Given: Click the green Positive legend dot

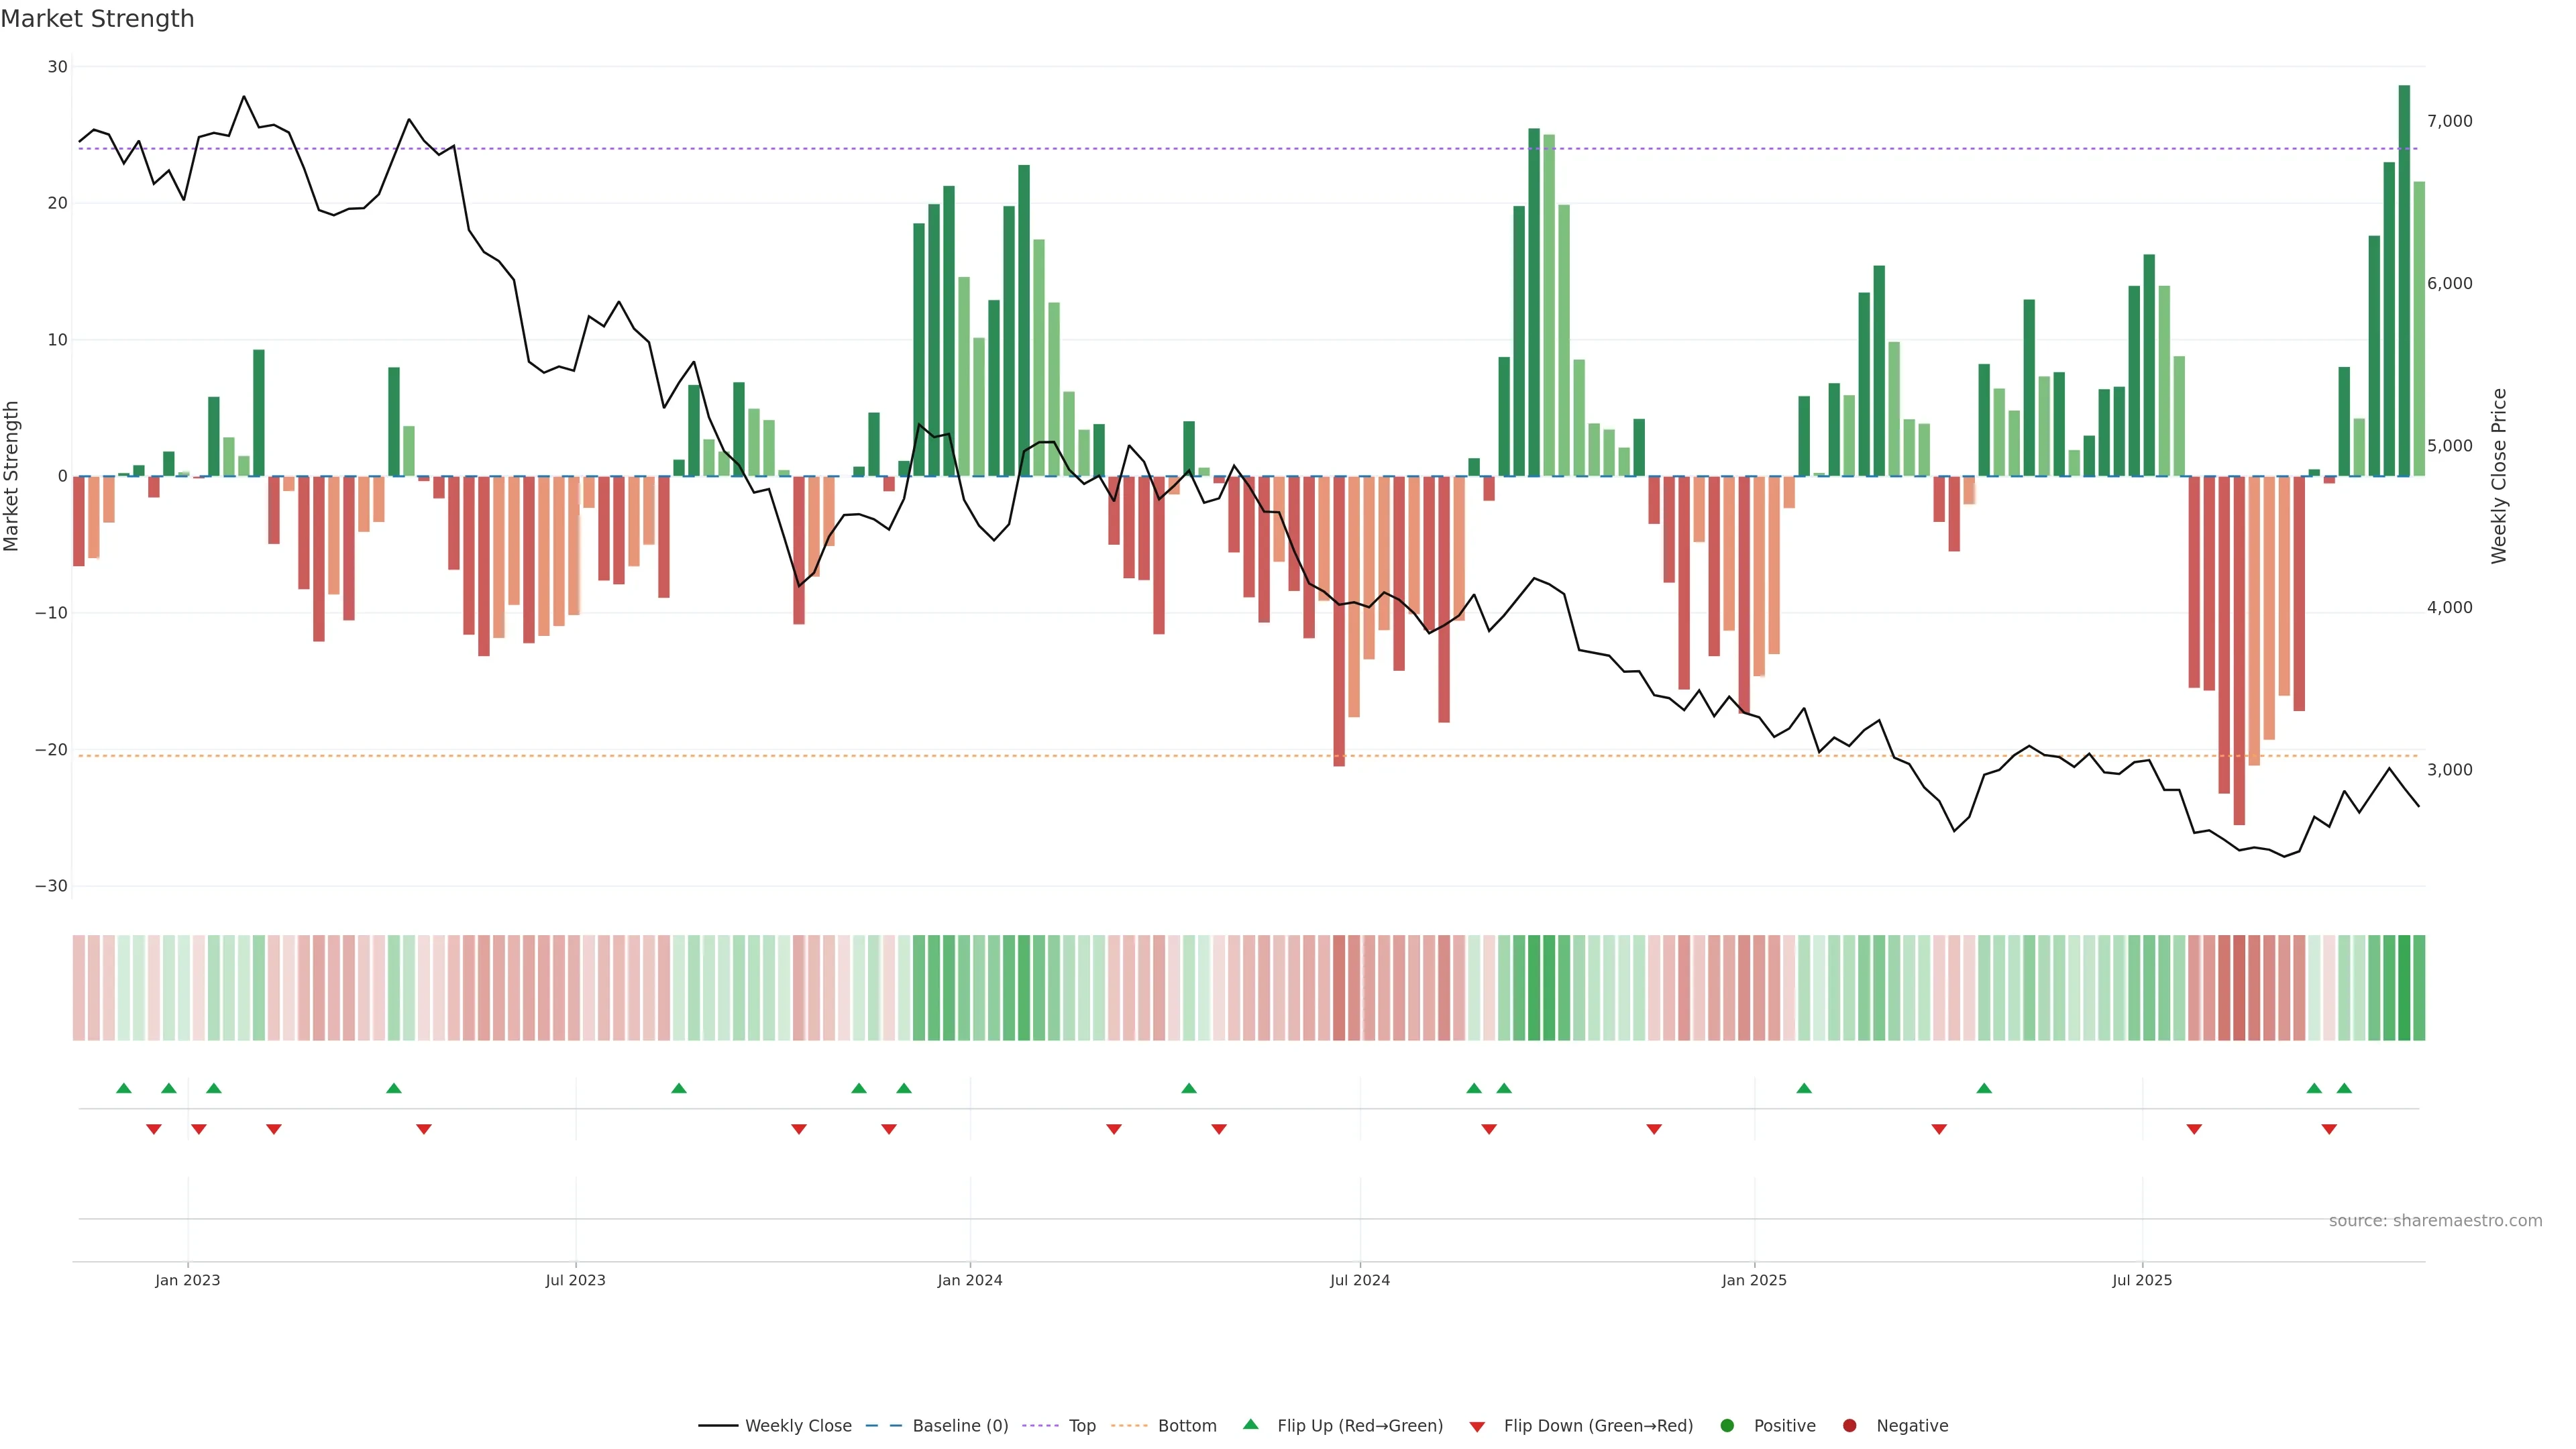Looking at the screenshot, I should pos(1727,1425).
